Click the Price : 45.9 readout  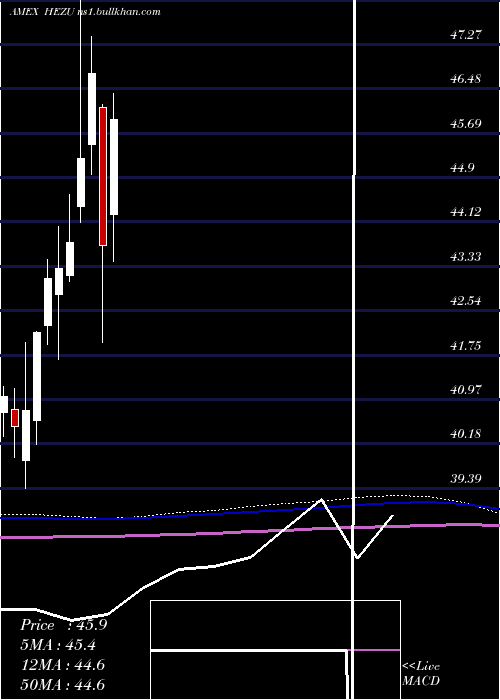[63, 625]
